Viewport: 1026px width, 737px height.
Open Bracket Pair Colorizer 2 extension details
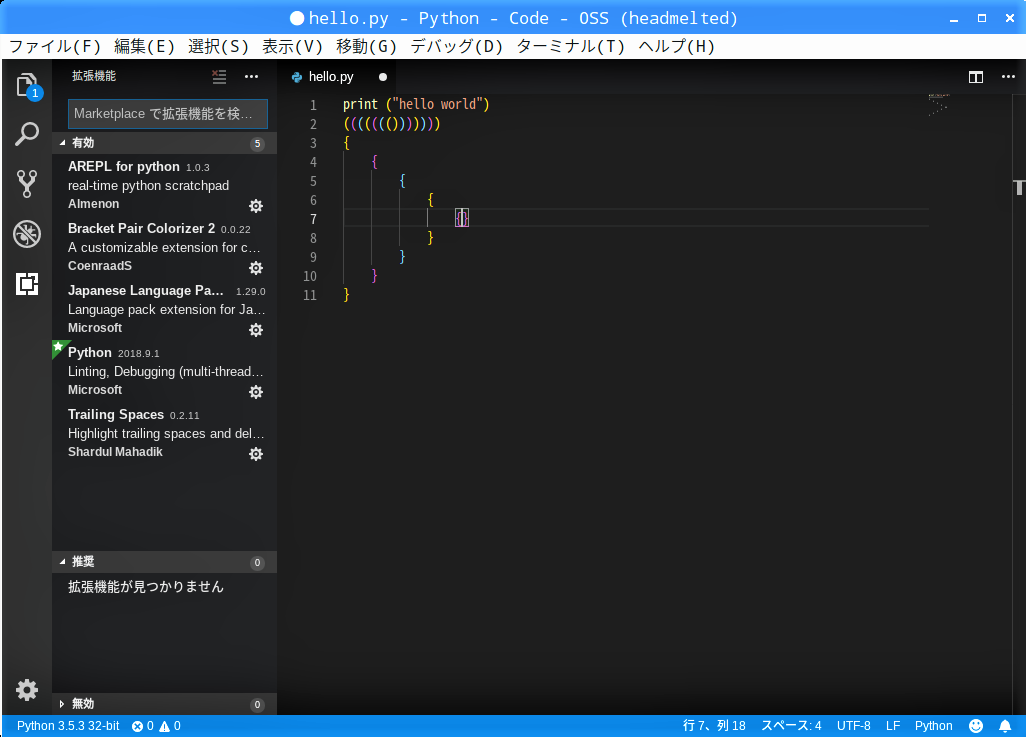point(164,247)
